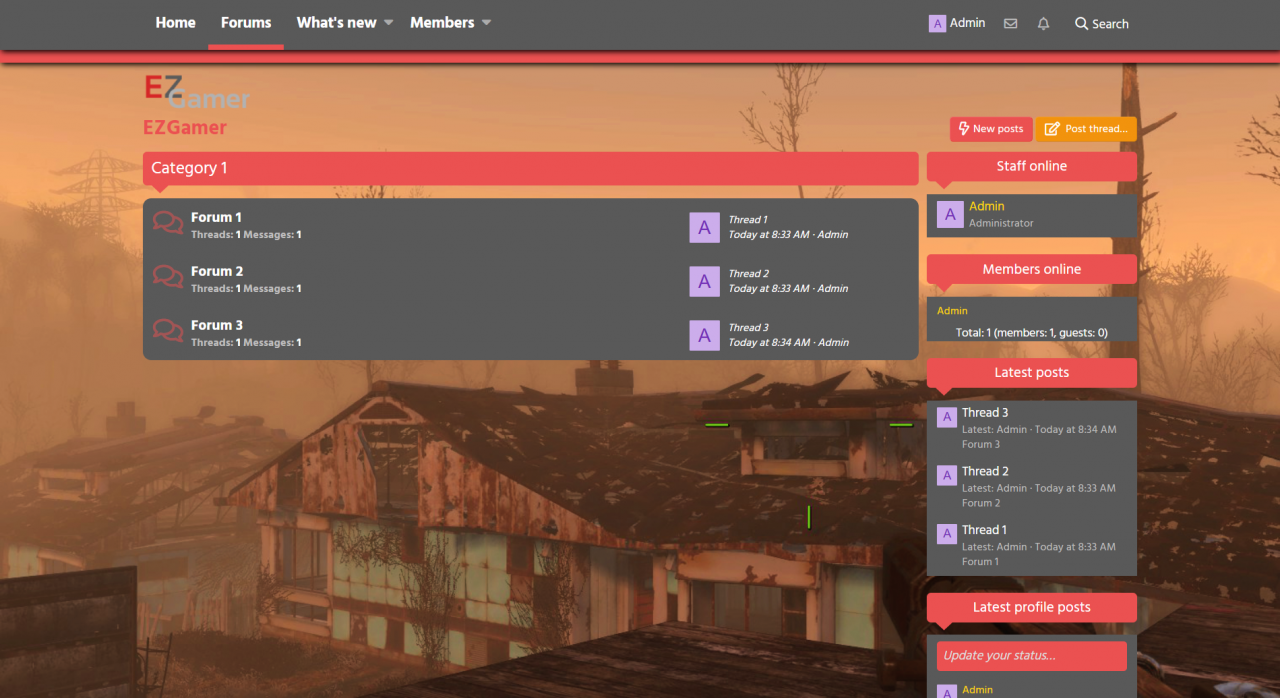Open the Admin account menu
Screen dimensions: 1280x698
pos(957,23)
